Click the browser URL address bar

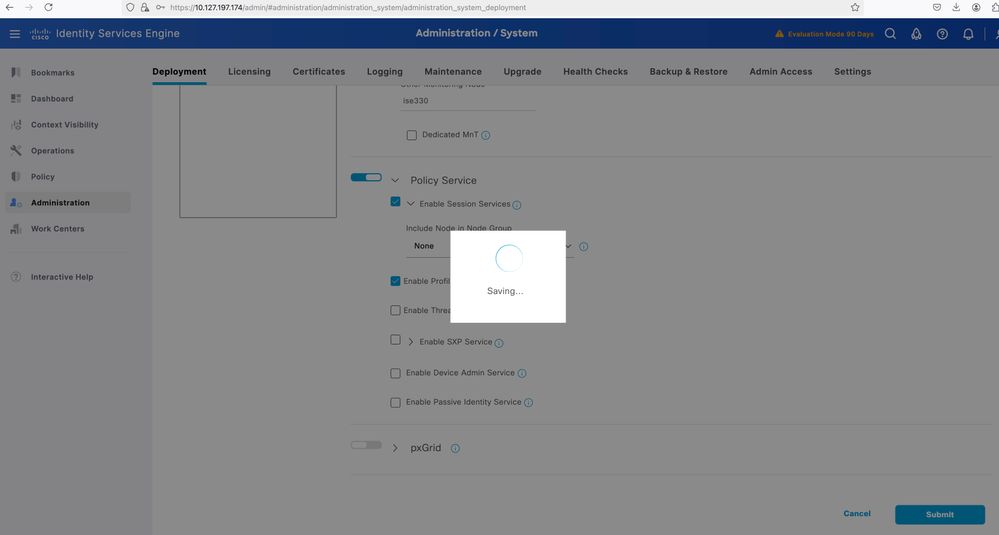tap(484, 8)
